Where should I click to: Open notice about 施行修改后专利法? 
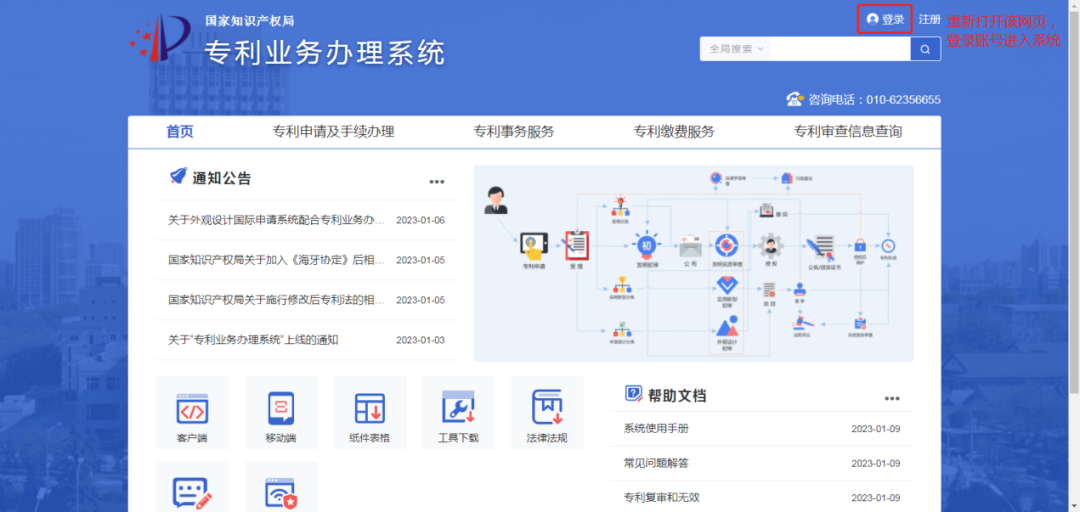tap(276, 300)
